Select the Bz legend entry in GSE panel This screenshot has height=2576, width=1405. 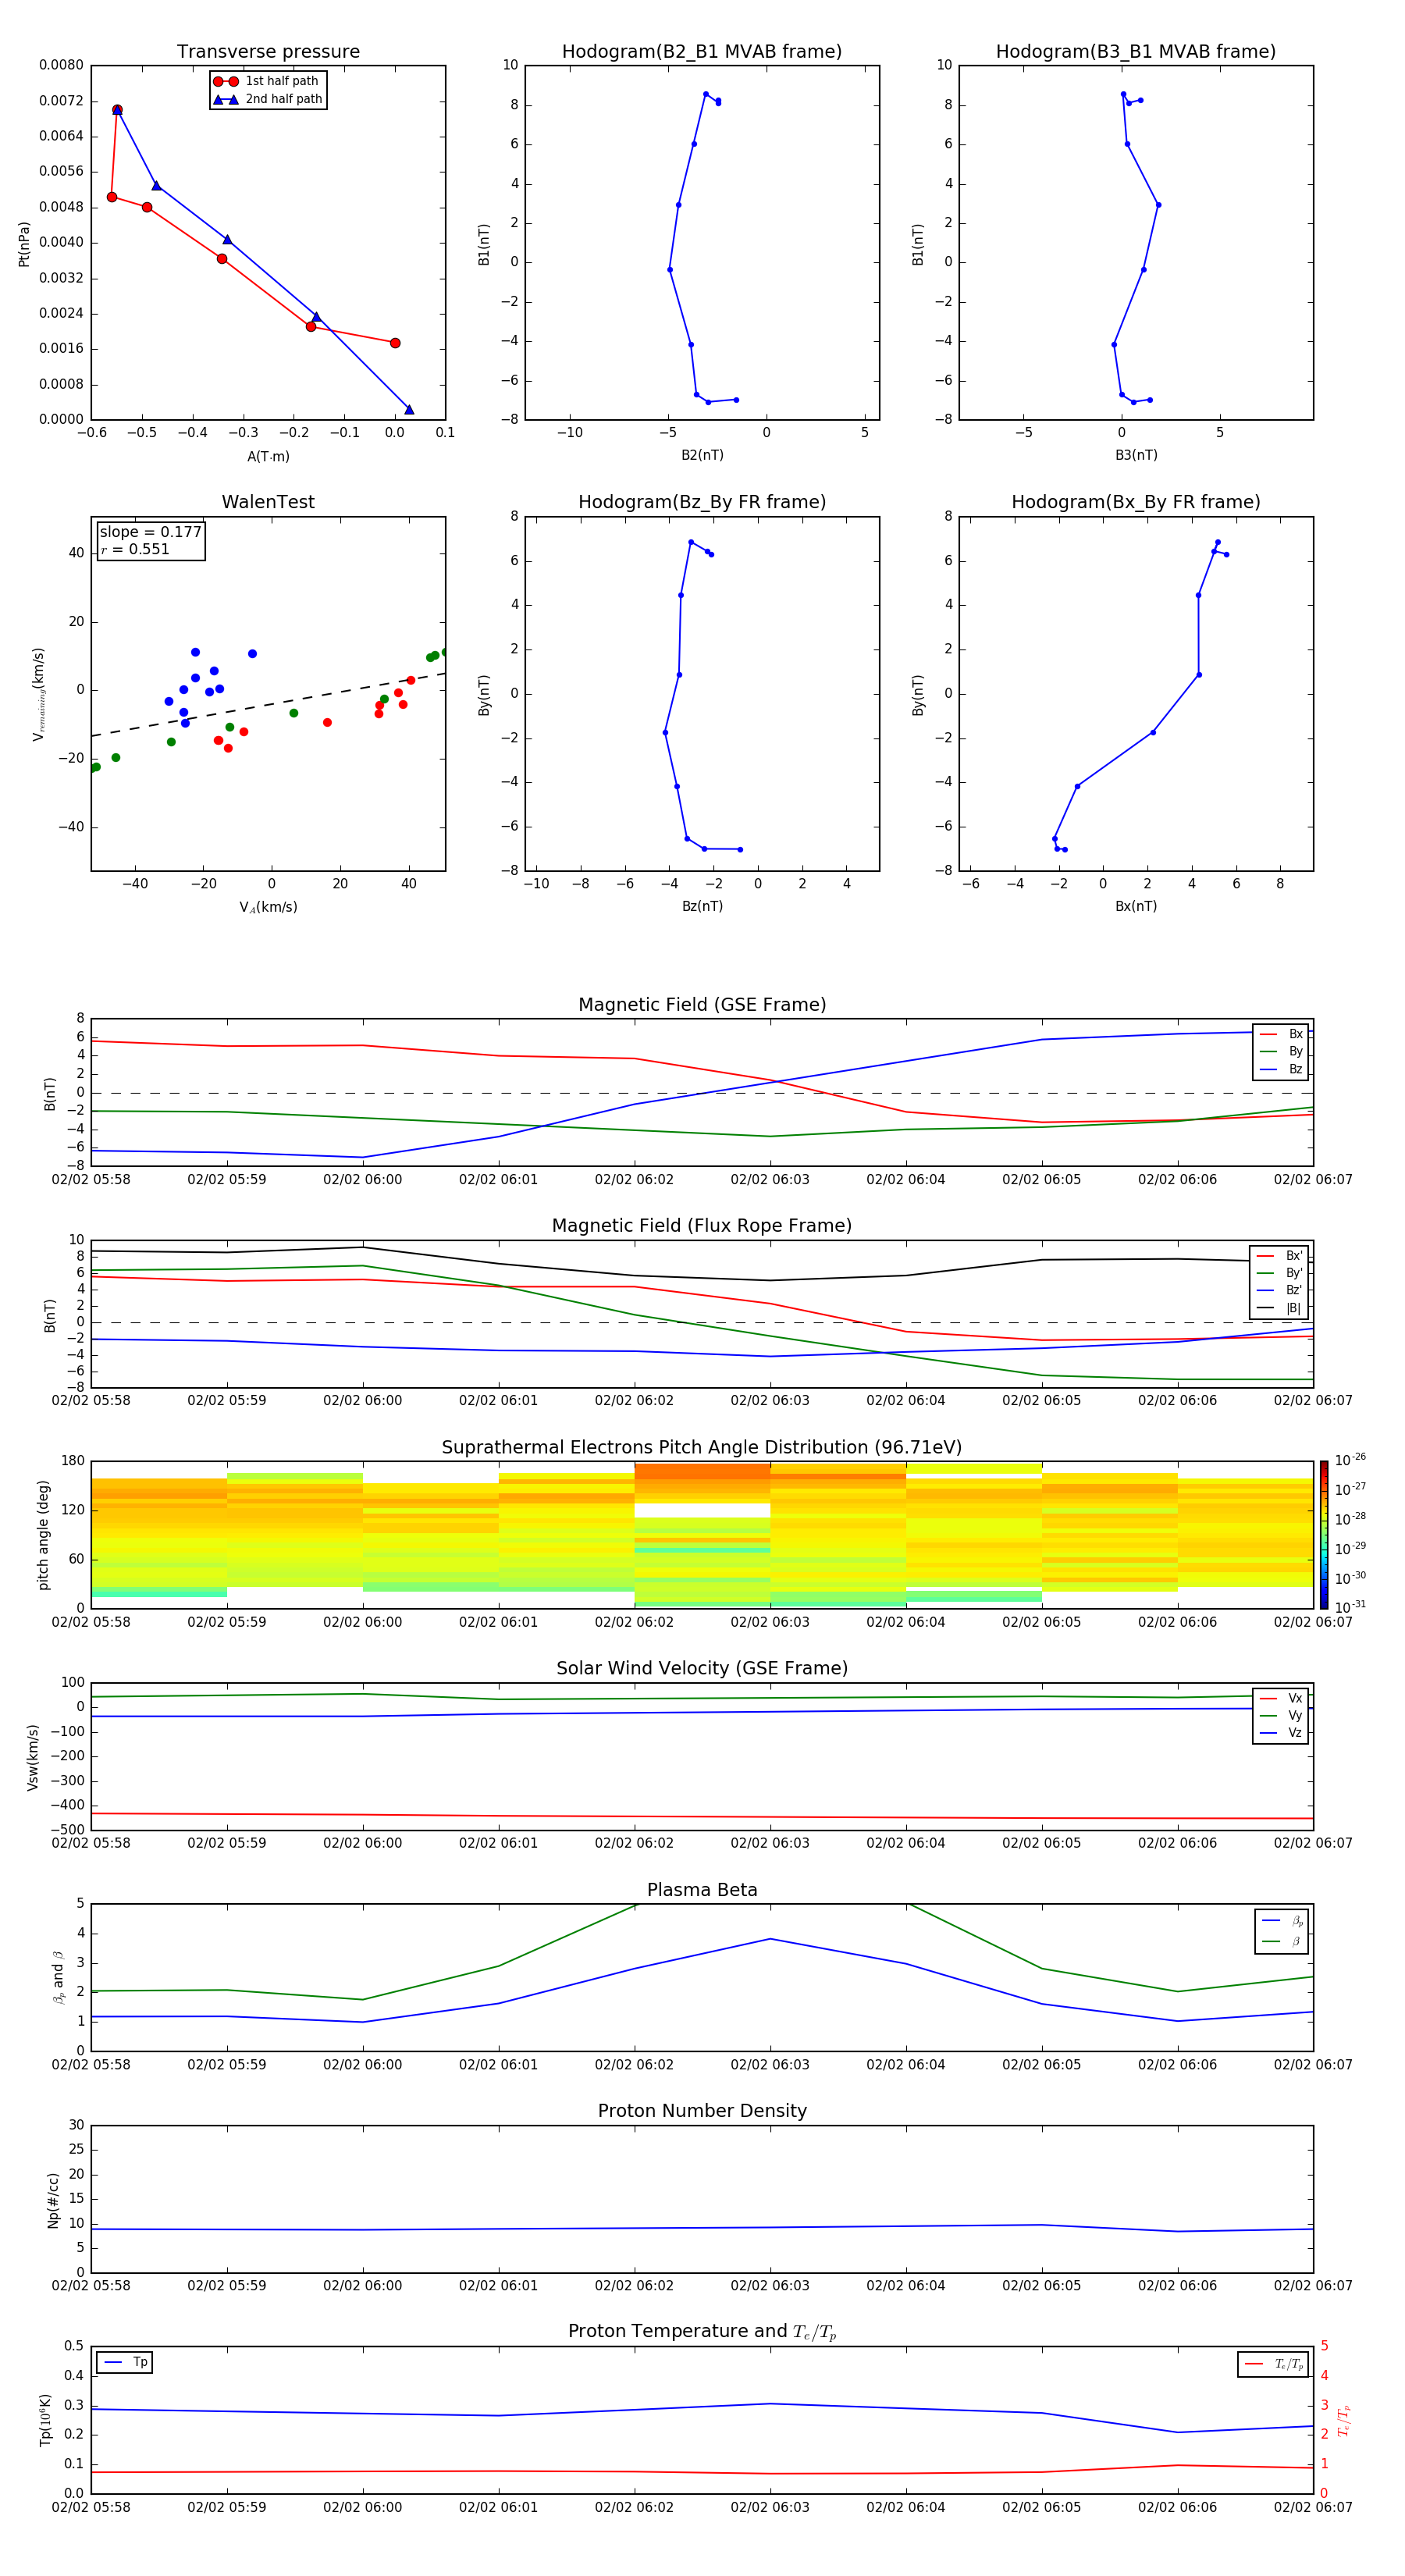click(x=1281, y=1069)
